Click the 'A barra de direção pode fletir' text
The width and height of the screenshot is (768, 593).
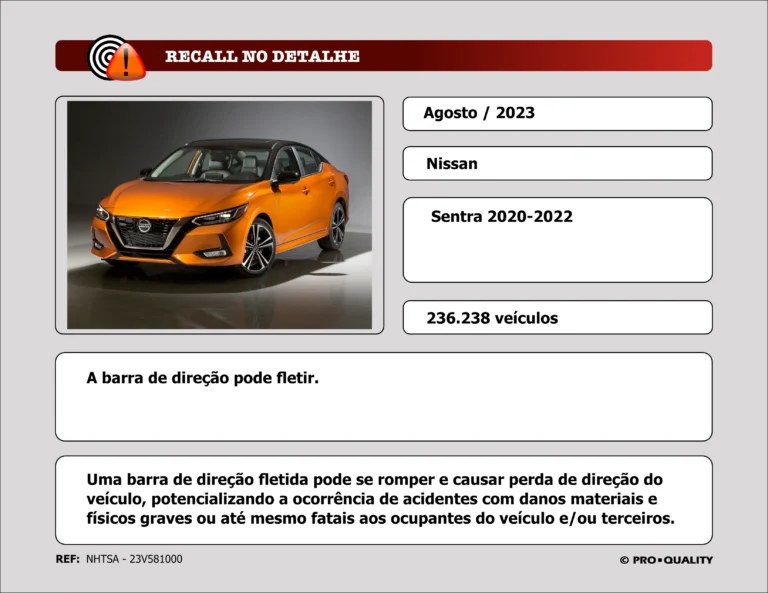point(203,379)
